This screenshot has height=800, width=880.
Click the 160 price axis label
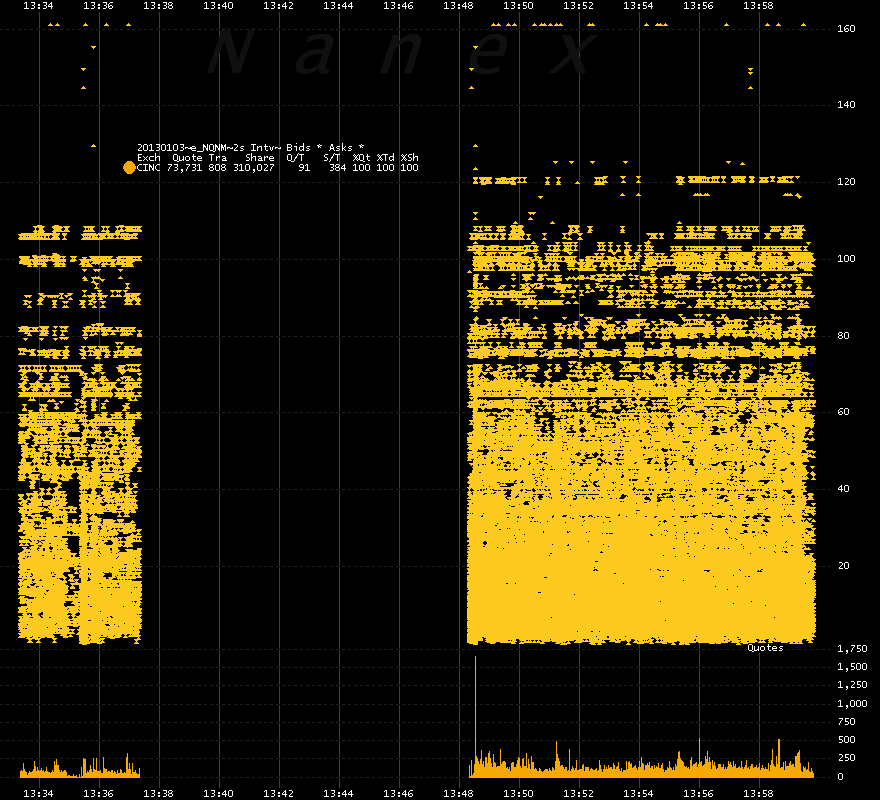(x=846, y=29)
